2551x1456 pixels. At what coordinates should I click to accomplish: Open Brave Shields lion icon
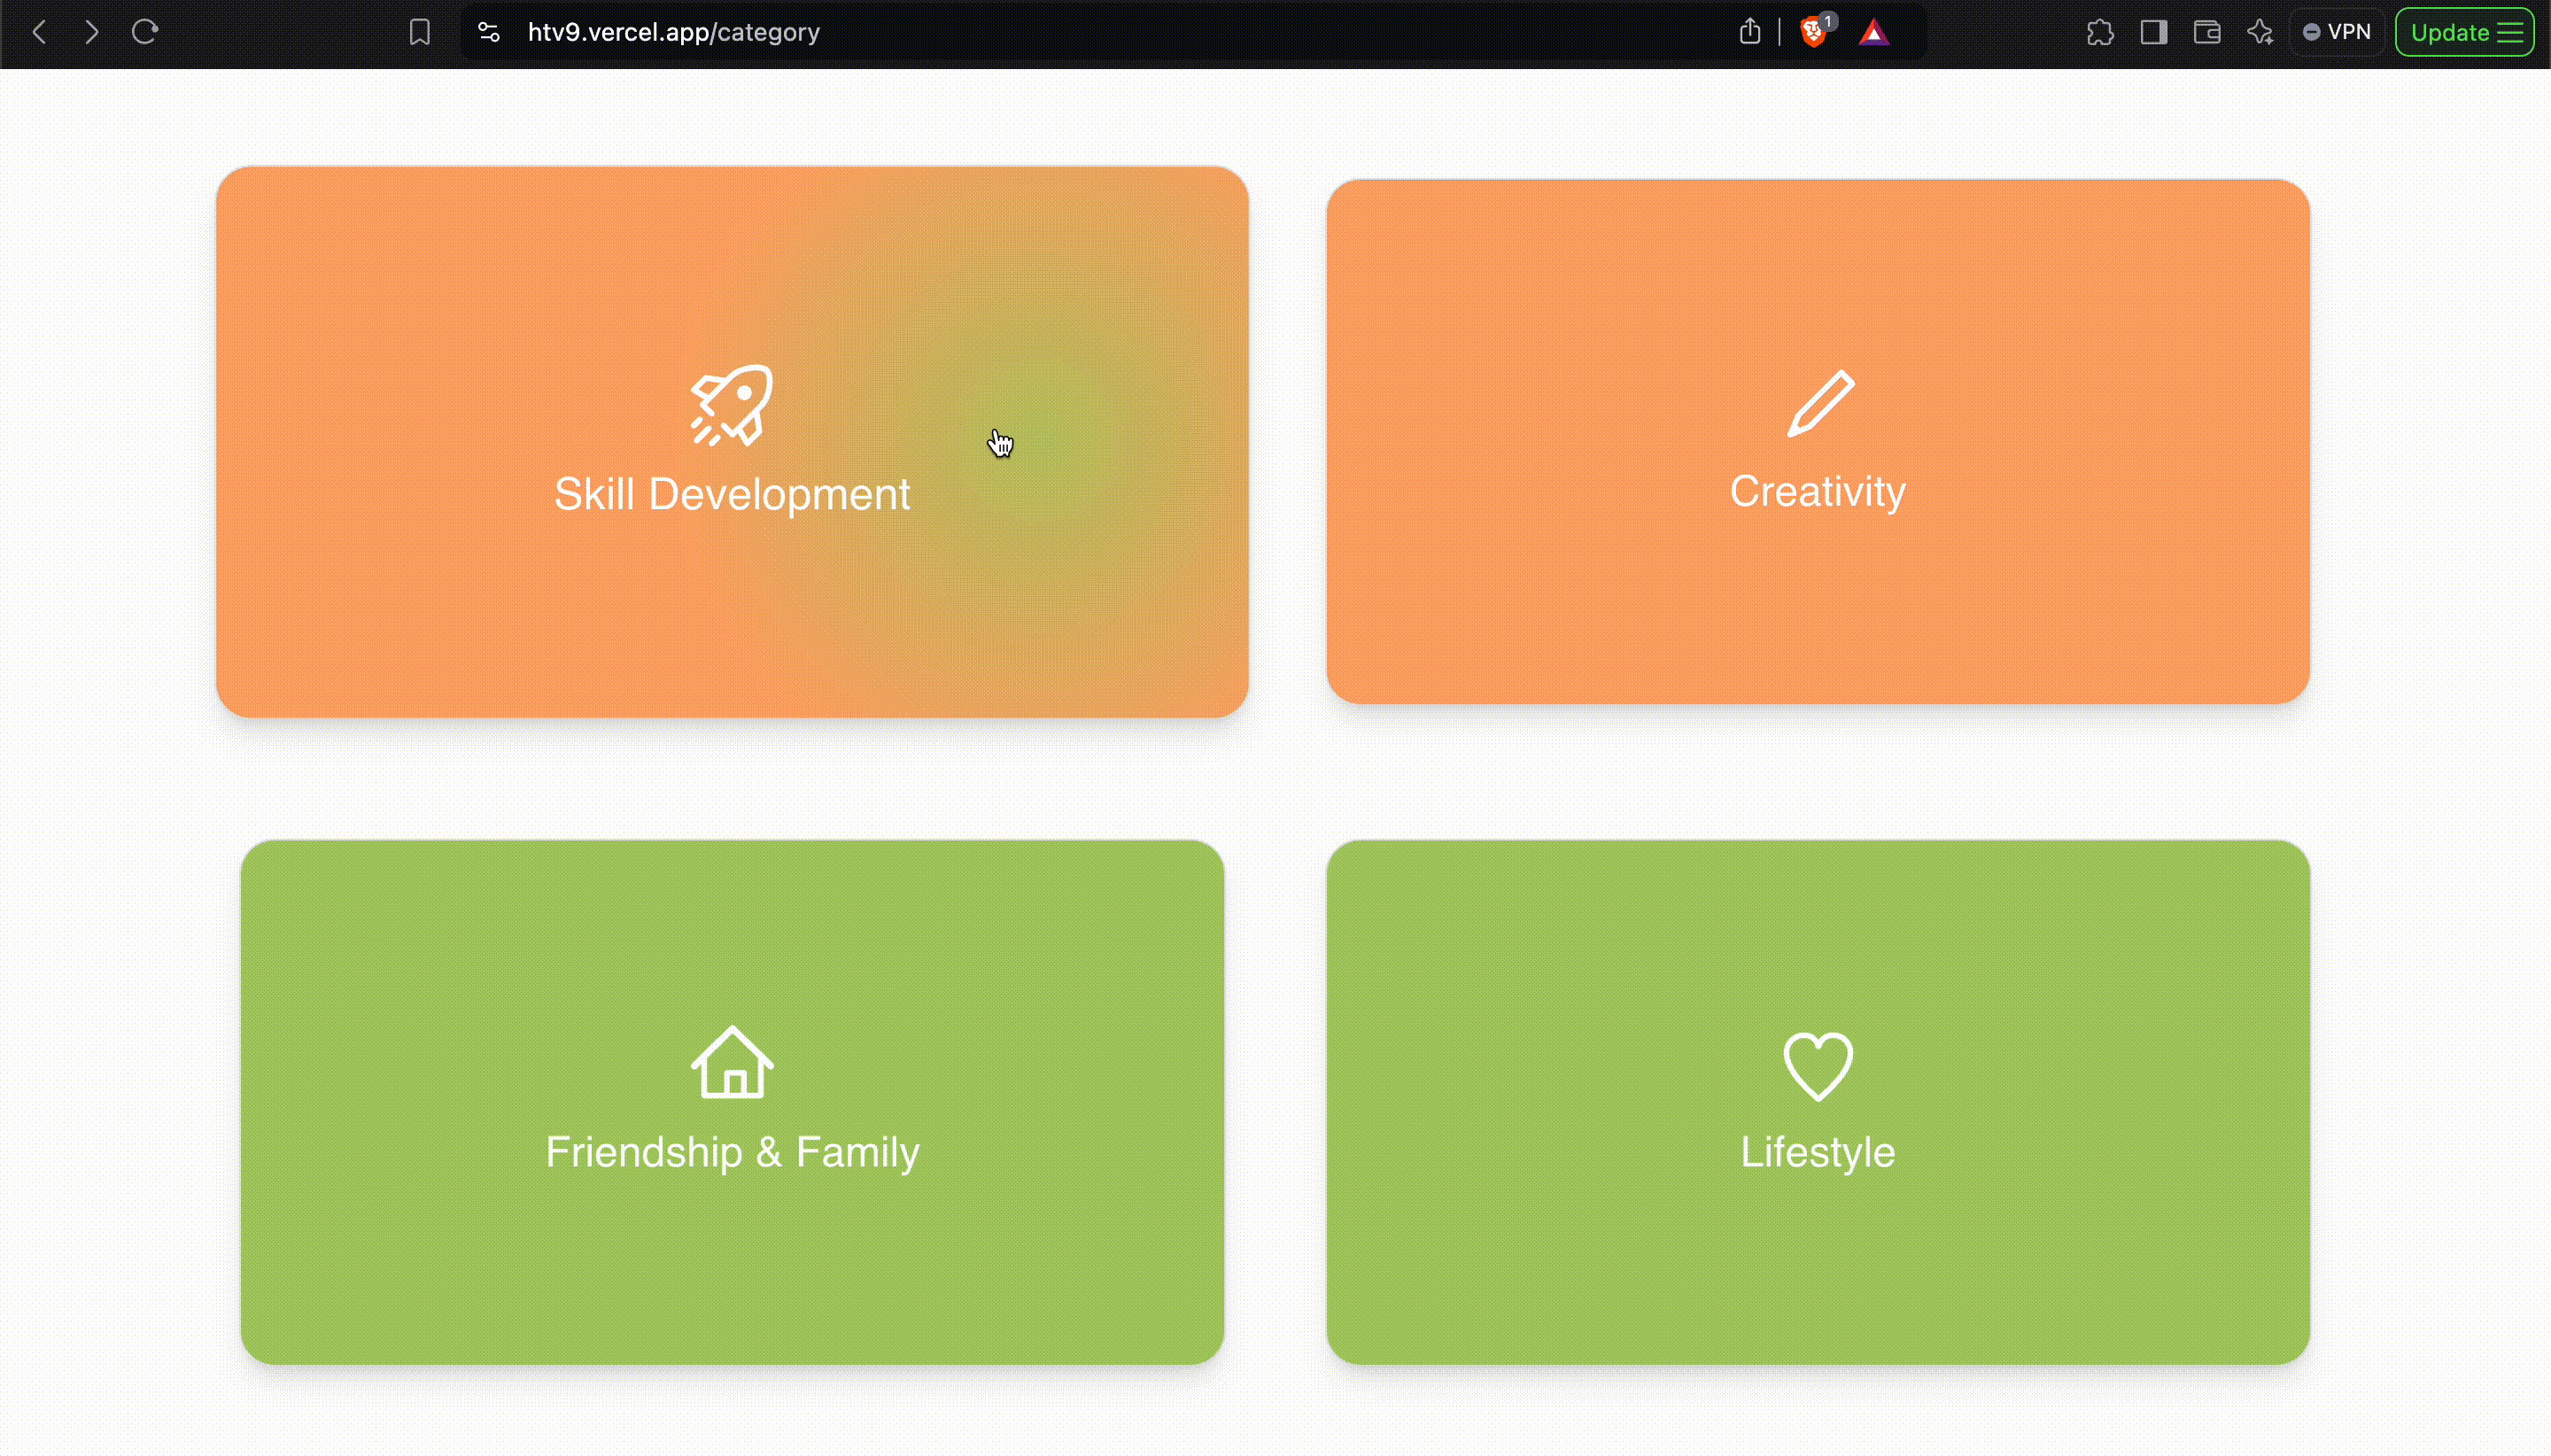pos(1813,32)
